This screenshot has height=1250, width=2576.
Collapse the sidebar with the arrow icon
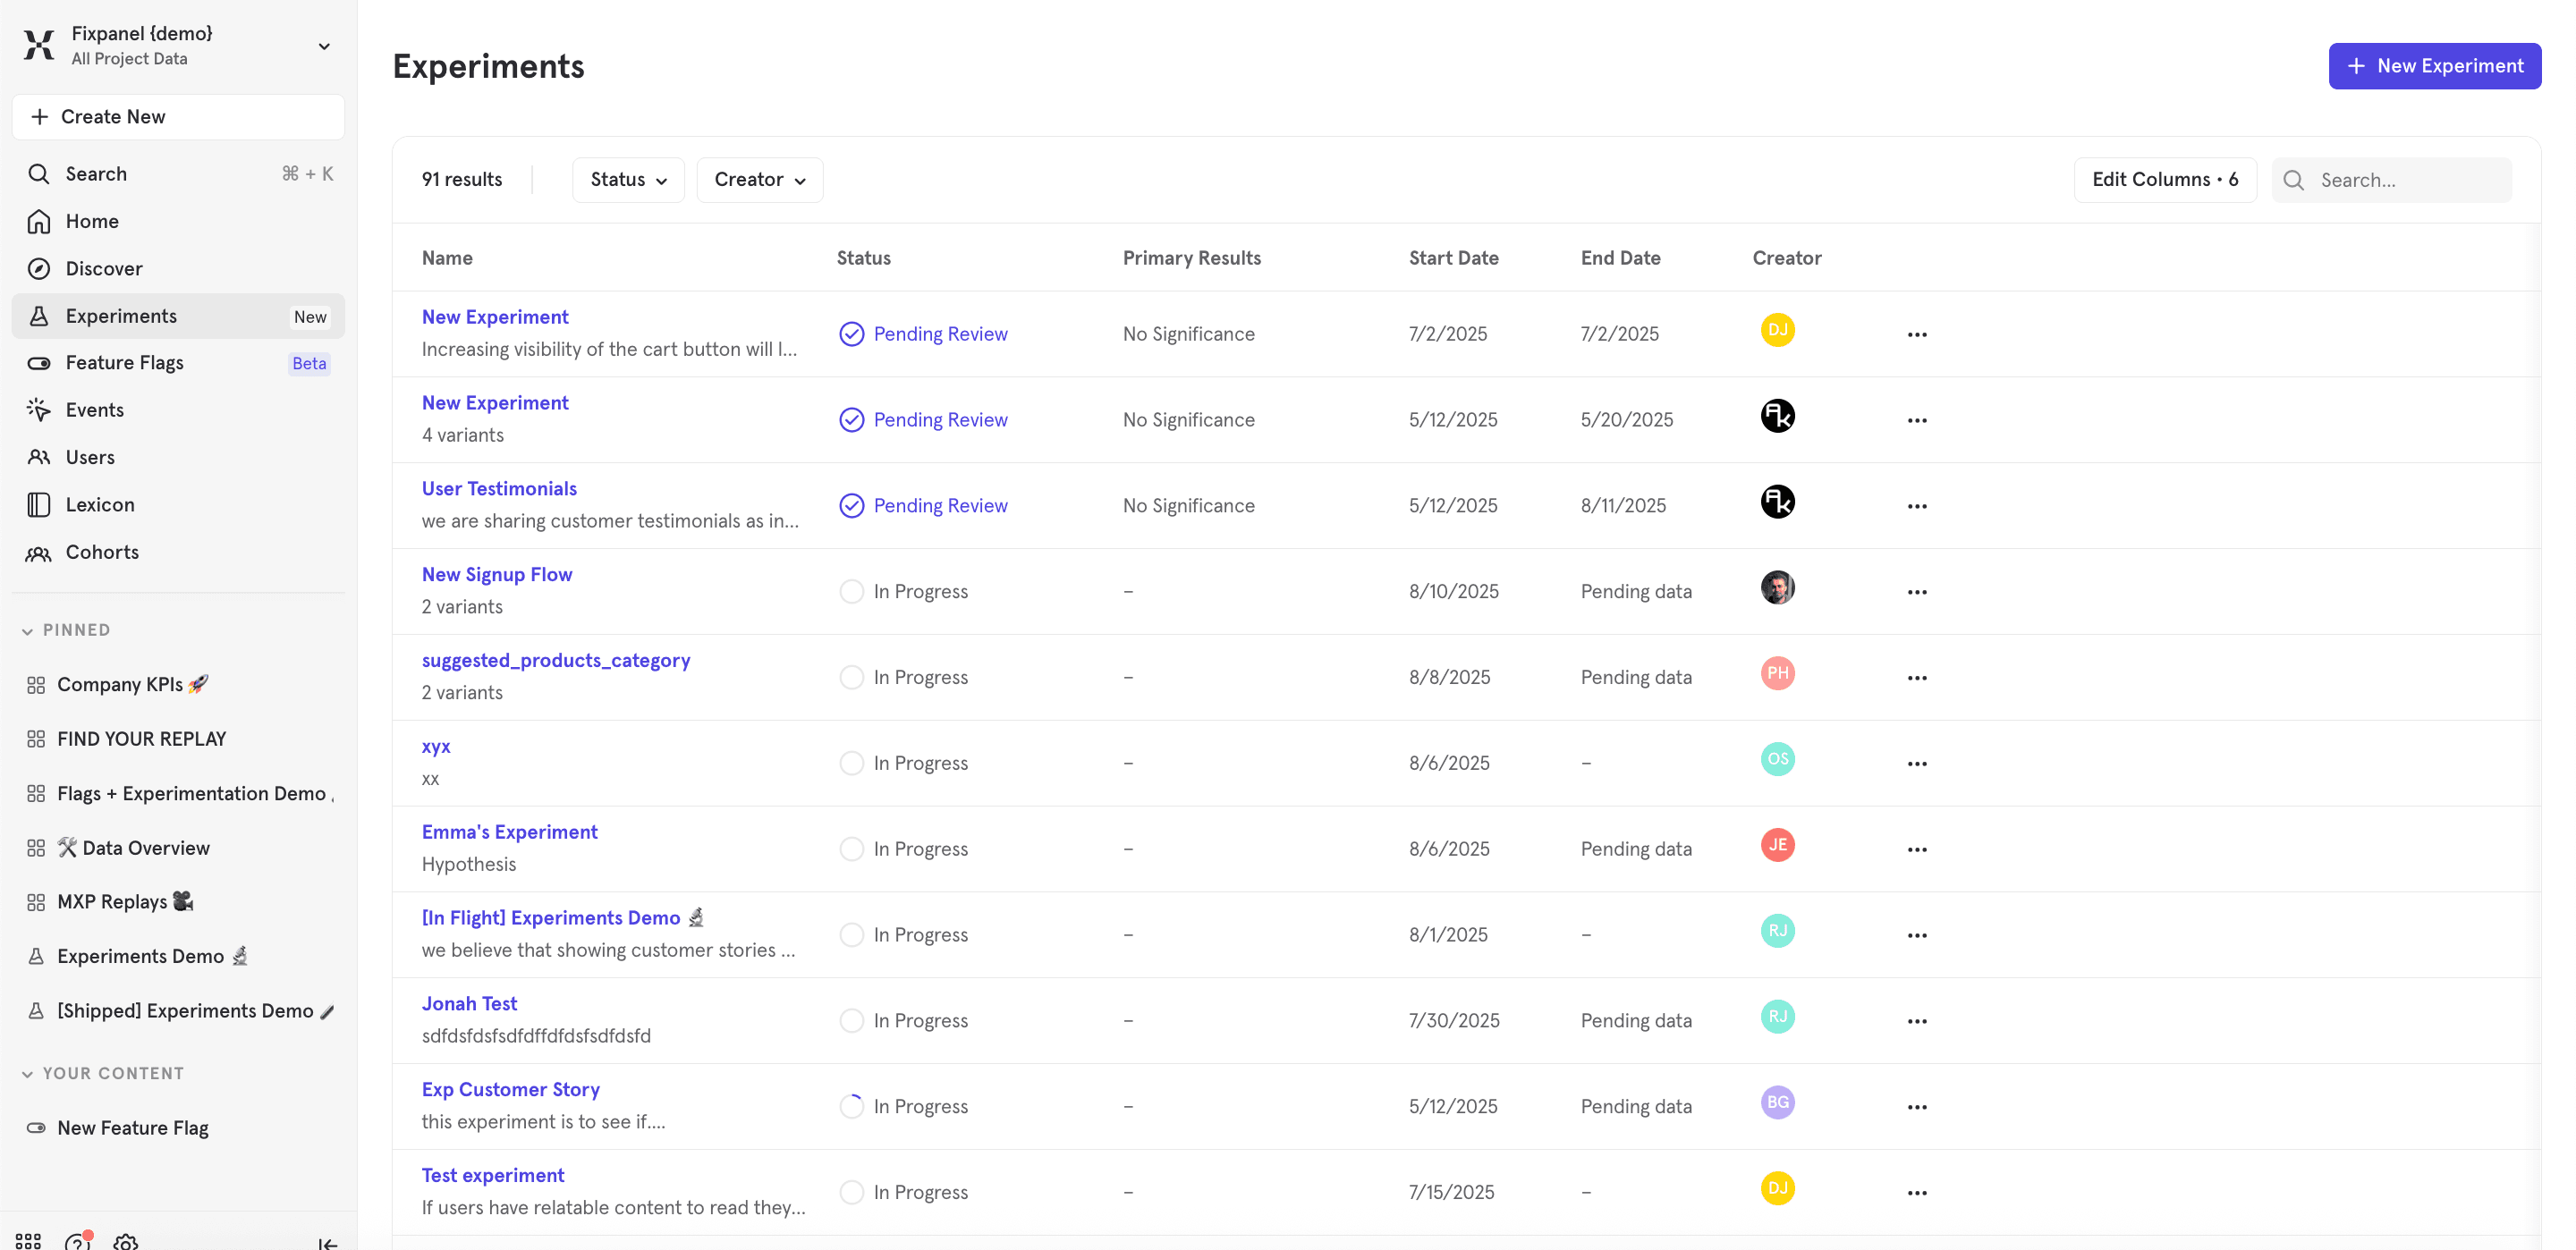[327, 1243]
